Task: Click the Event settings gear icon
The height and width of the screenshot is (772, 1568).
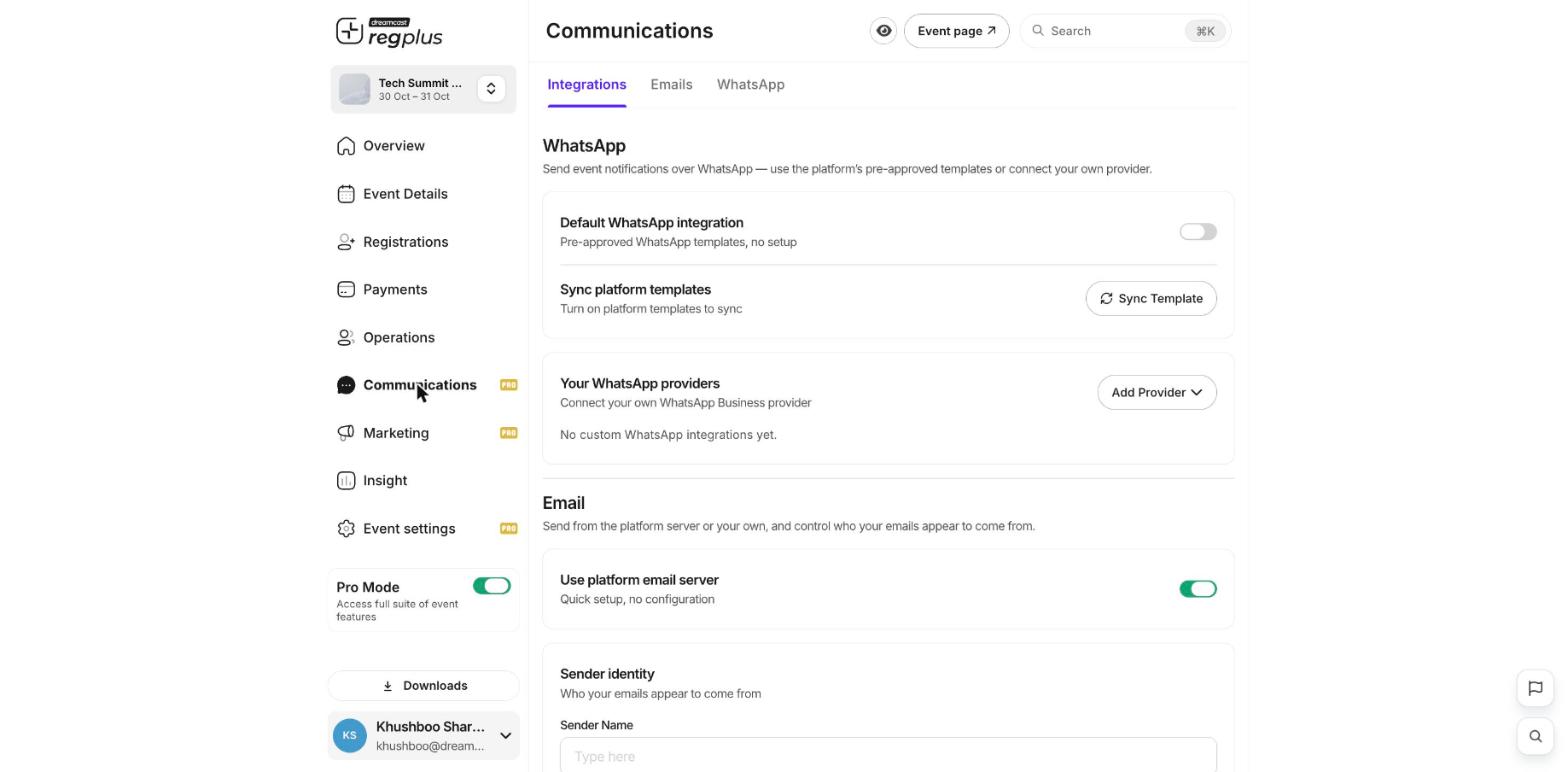Action: 346,529
